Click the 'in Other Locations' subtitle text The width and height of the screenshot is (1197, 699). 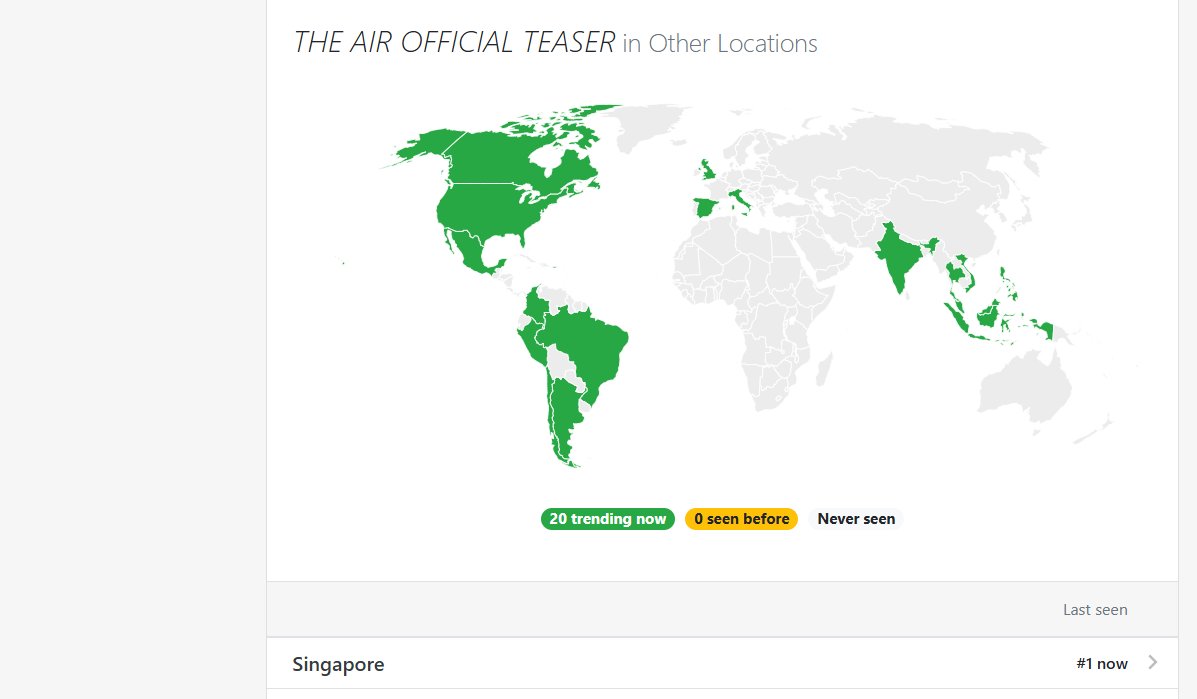click(720, 43)
